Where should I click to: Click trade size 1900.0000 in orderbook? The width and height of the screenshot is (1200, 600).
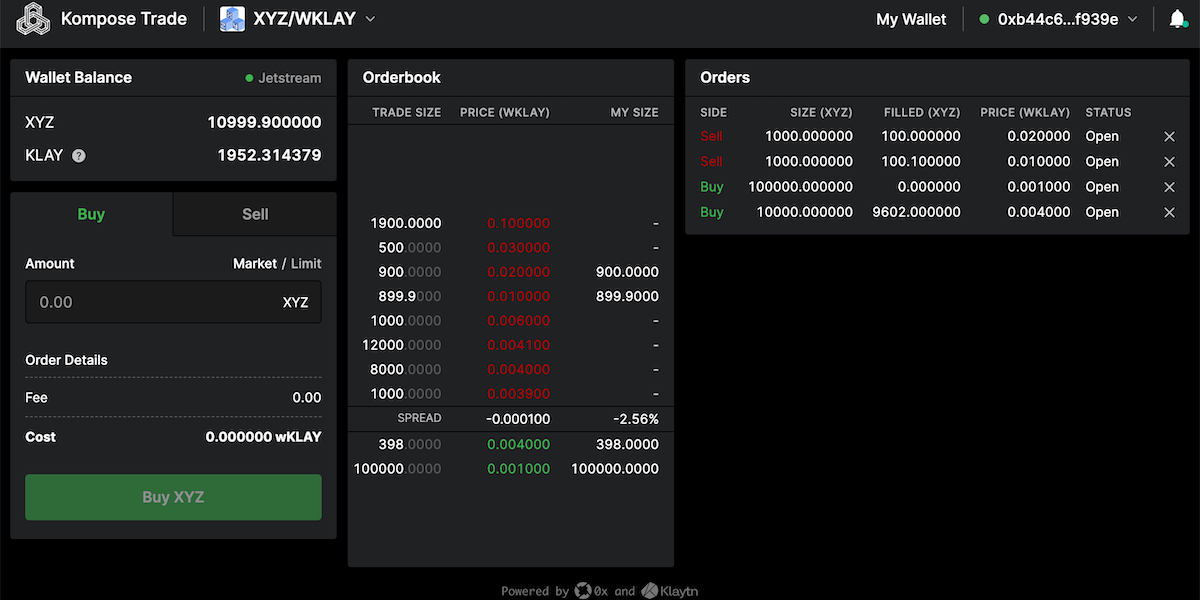tap(405, 224)
